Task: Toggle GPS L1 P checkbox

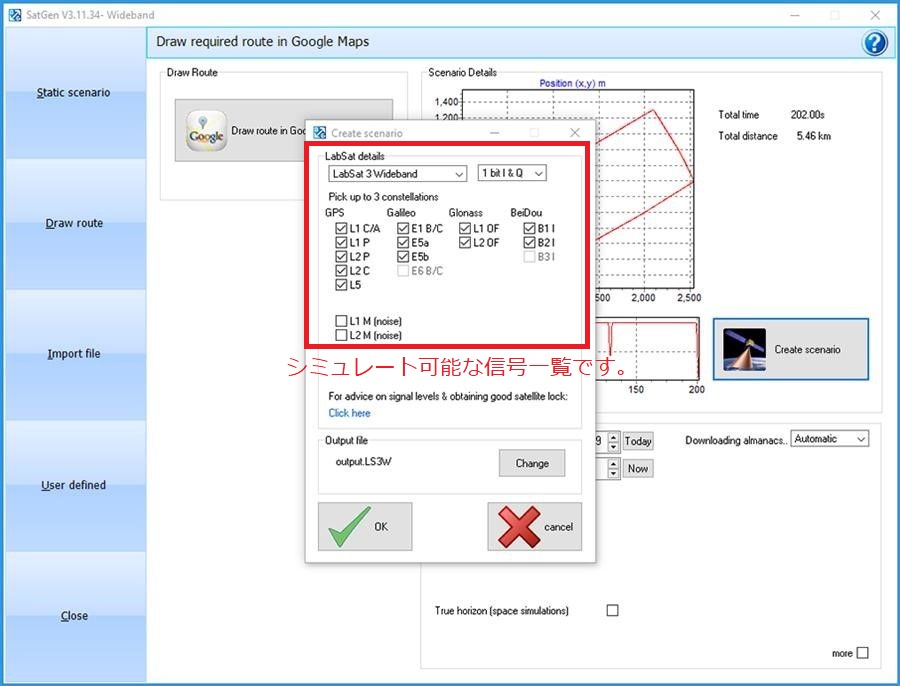Action: tap(341, 242)
